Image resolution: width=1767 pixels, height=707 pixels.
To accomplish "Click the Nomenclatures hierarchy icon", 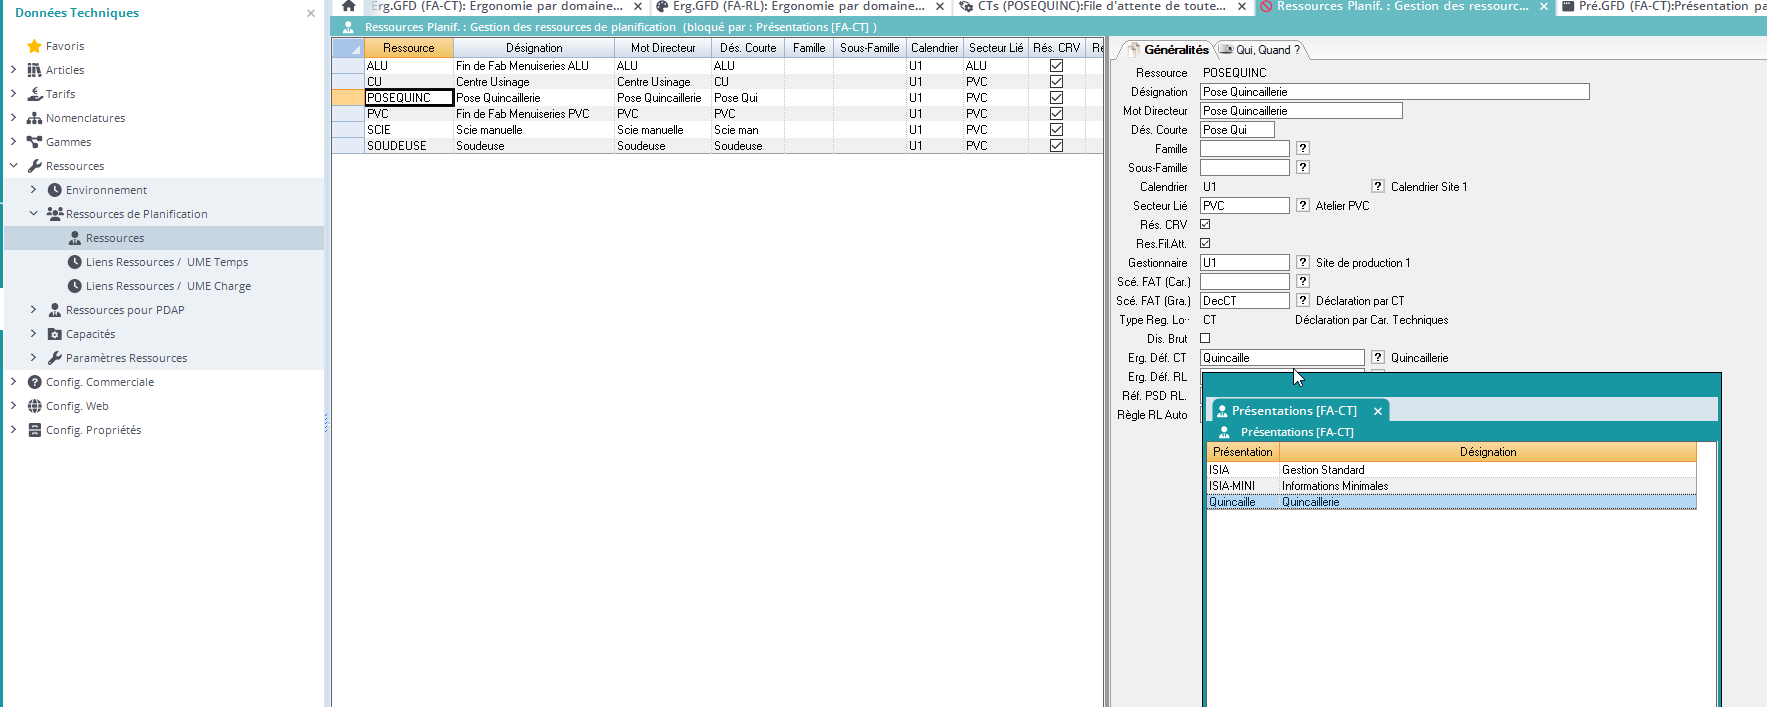I will (x=34, y=118).
